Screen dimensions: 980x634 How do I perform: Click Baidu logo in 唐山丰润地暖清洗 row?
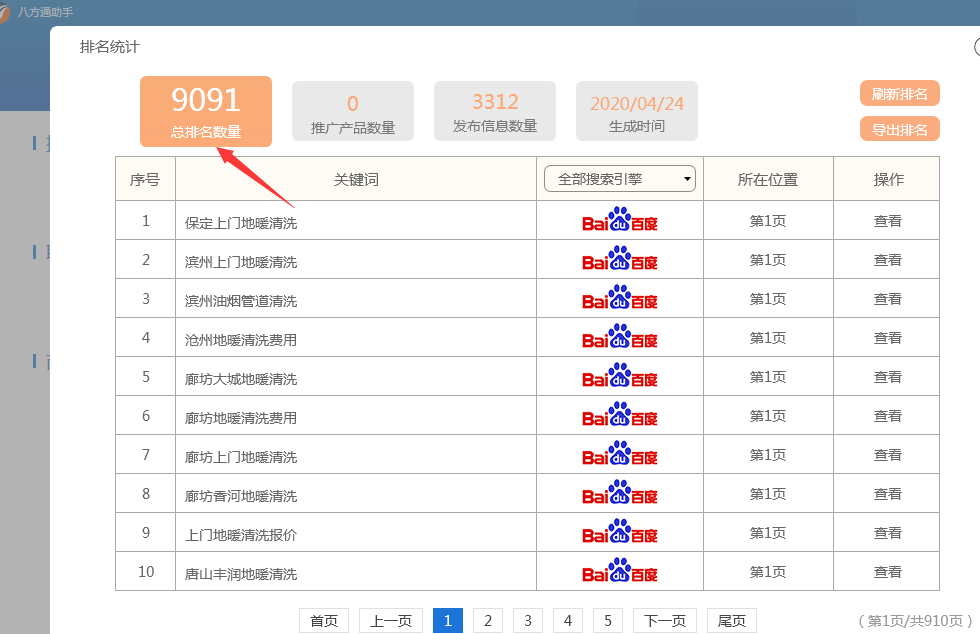click(619, 570)
